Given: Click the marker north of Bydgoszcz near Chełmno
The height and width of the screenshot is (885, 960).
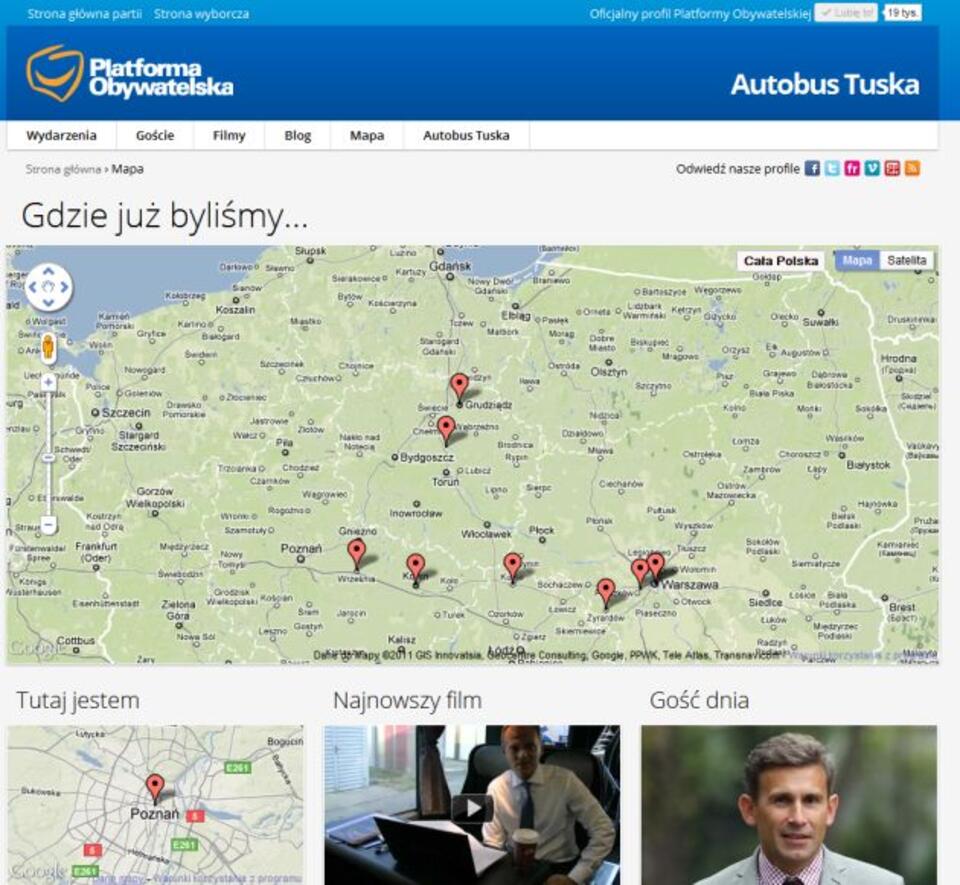Looking at the screenshot, I should pyautogui.click(x=446, y=430).
